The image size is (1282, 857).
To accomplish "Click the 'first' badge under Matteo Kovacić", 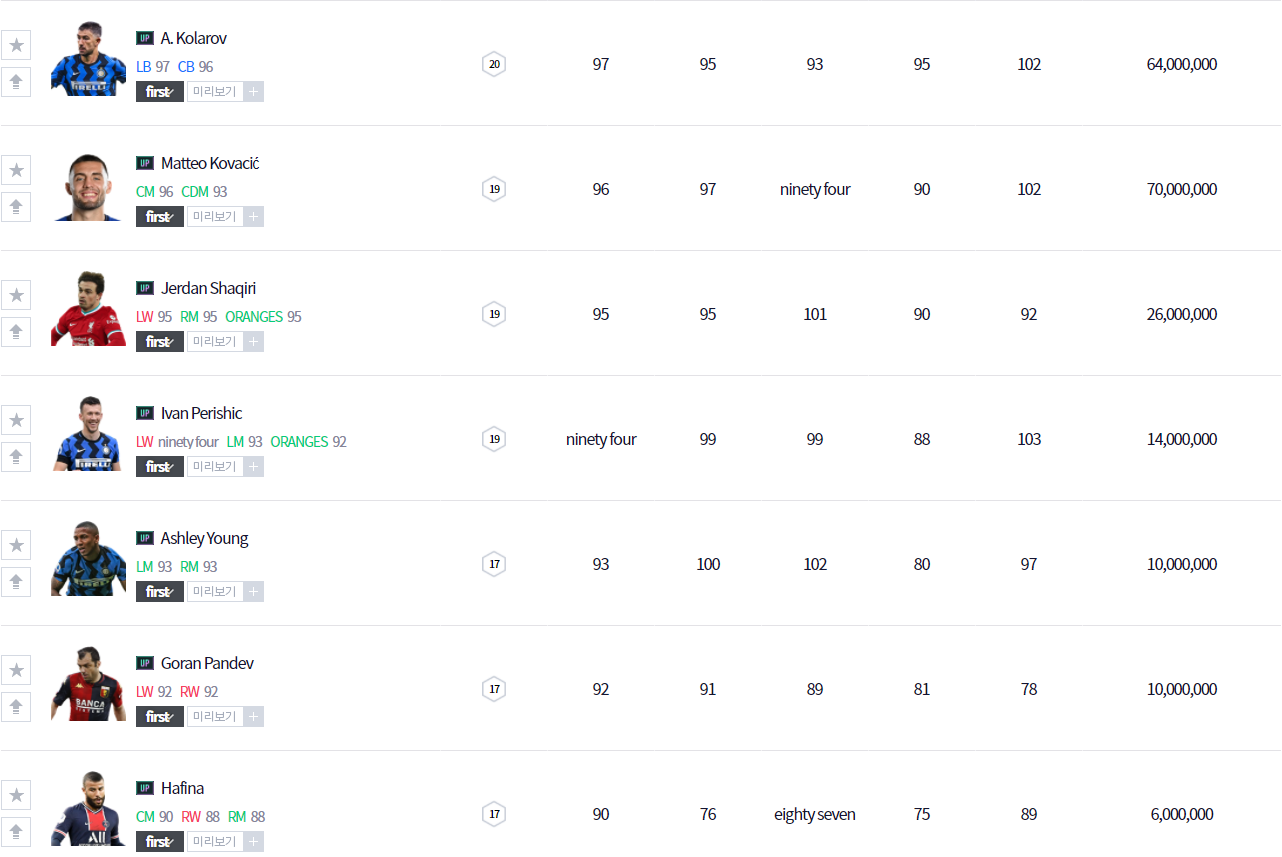I will (x=160, y=217).
